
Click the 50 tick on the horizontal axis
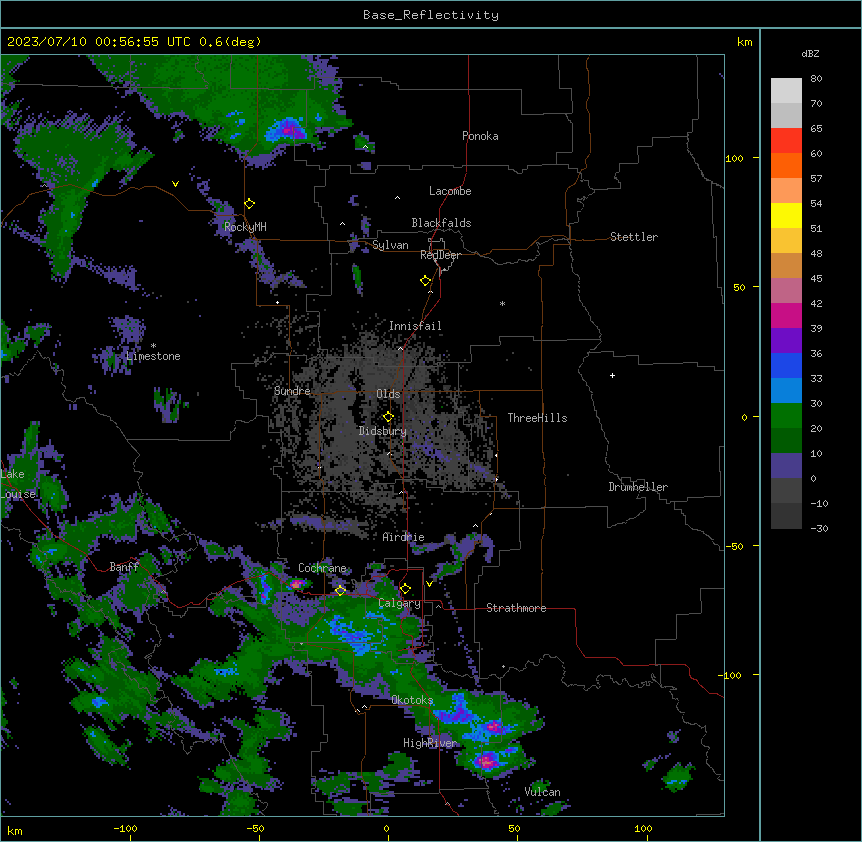pyautogui.click(x=514, y=828)
